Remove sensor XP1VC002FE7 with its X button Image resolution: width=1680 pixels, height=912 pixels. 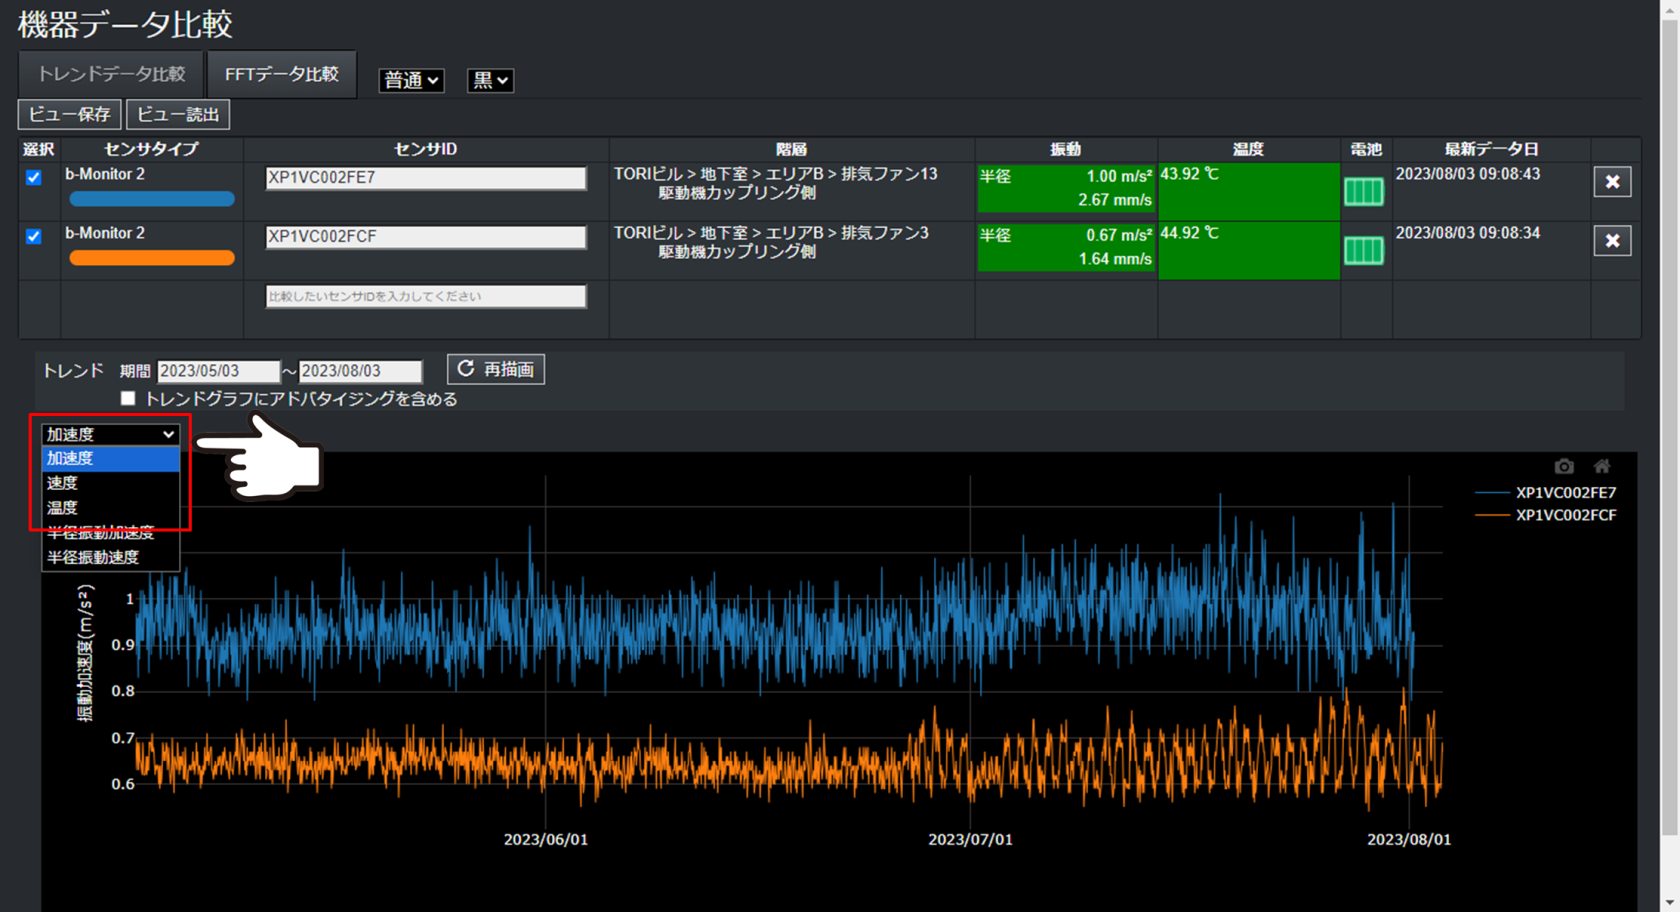[x=1612, y=182]
